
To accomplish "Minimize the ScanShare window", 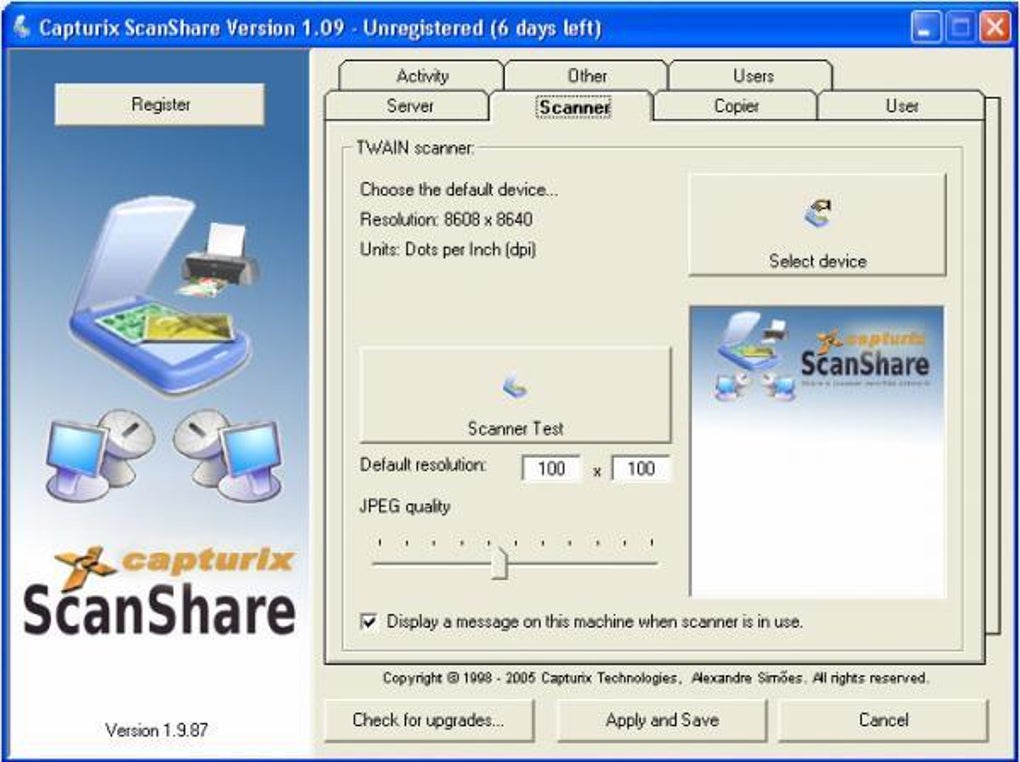I will [924, 28].
